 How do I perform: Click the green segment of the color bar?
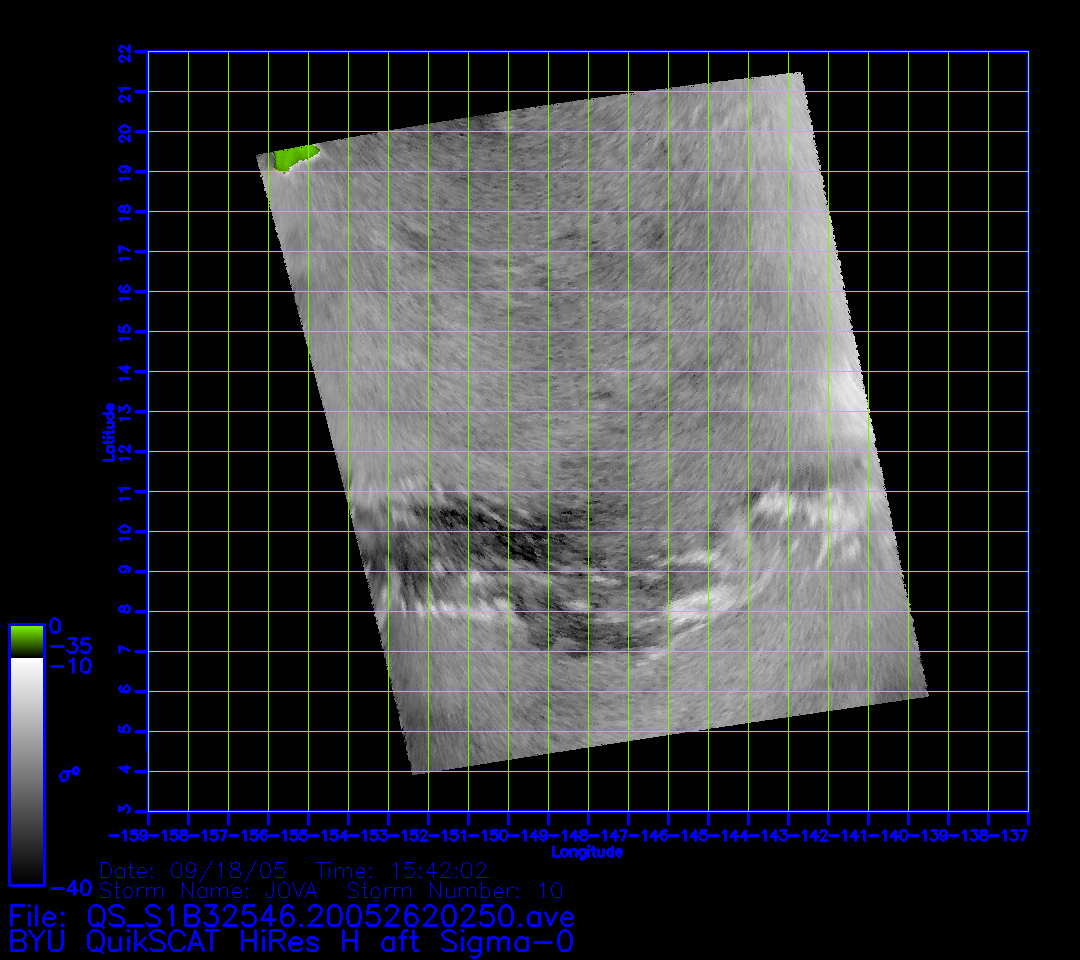pos(26,641)
